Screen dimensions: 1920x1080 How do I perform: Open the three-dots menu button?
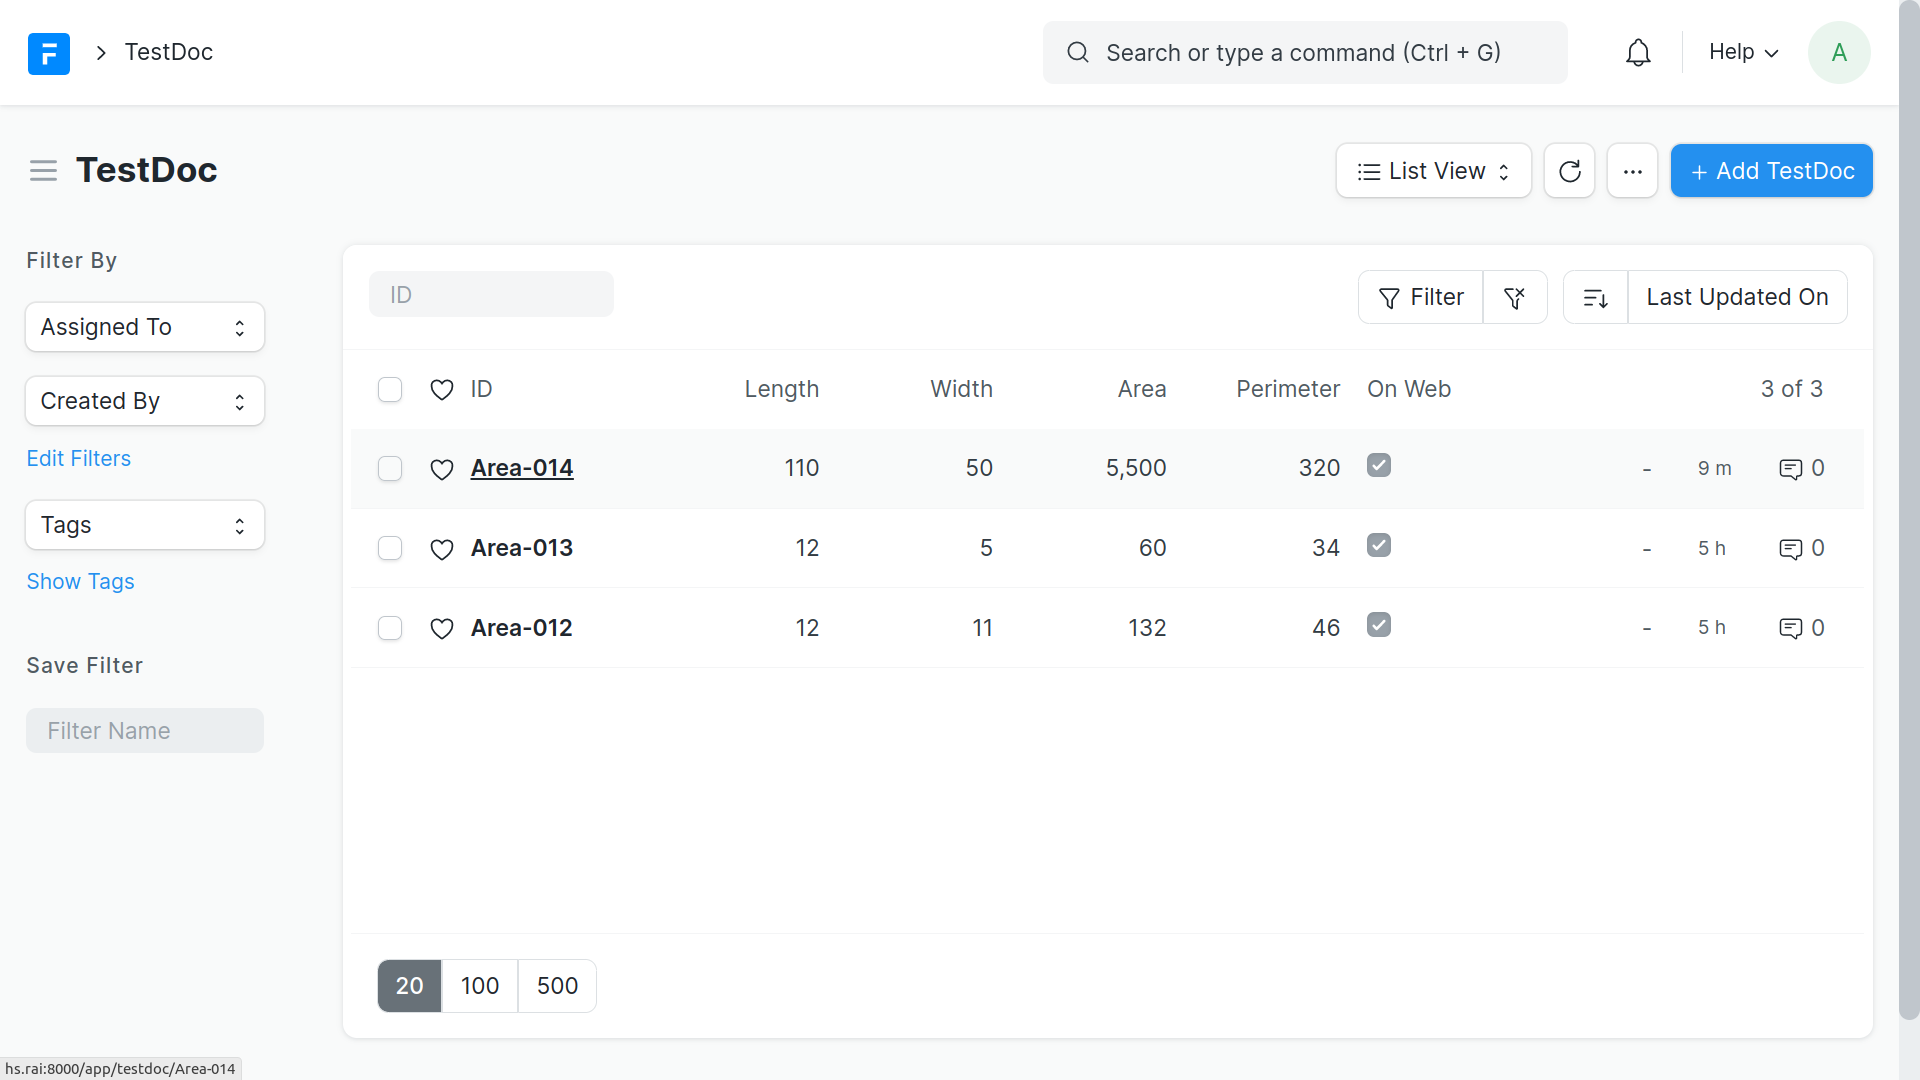tap(1632, 171)
